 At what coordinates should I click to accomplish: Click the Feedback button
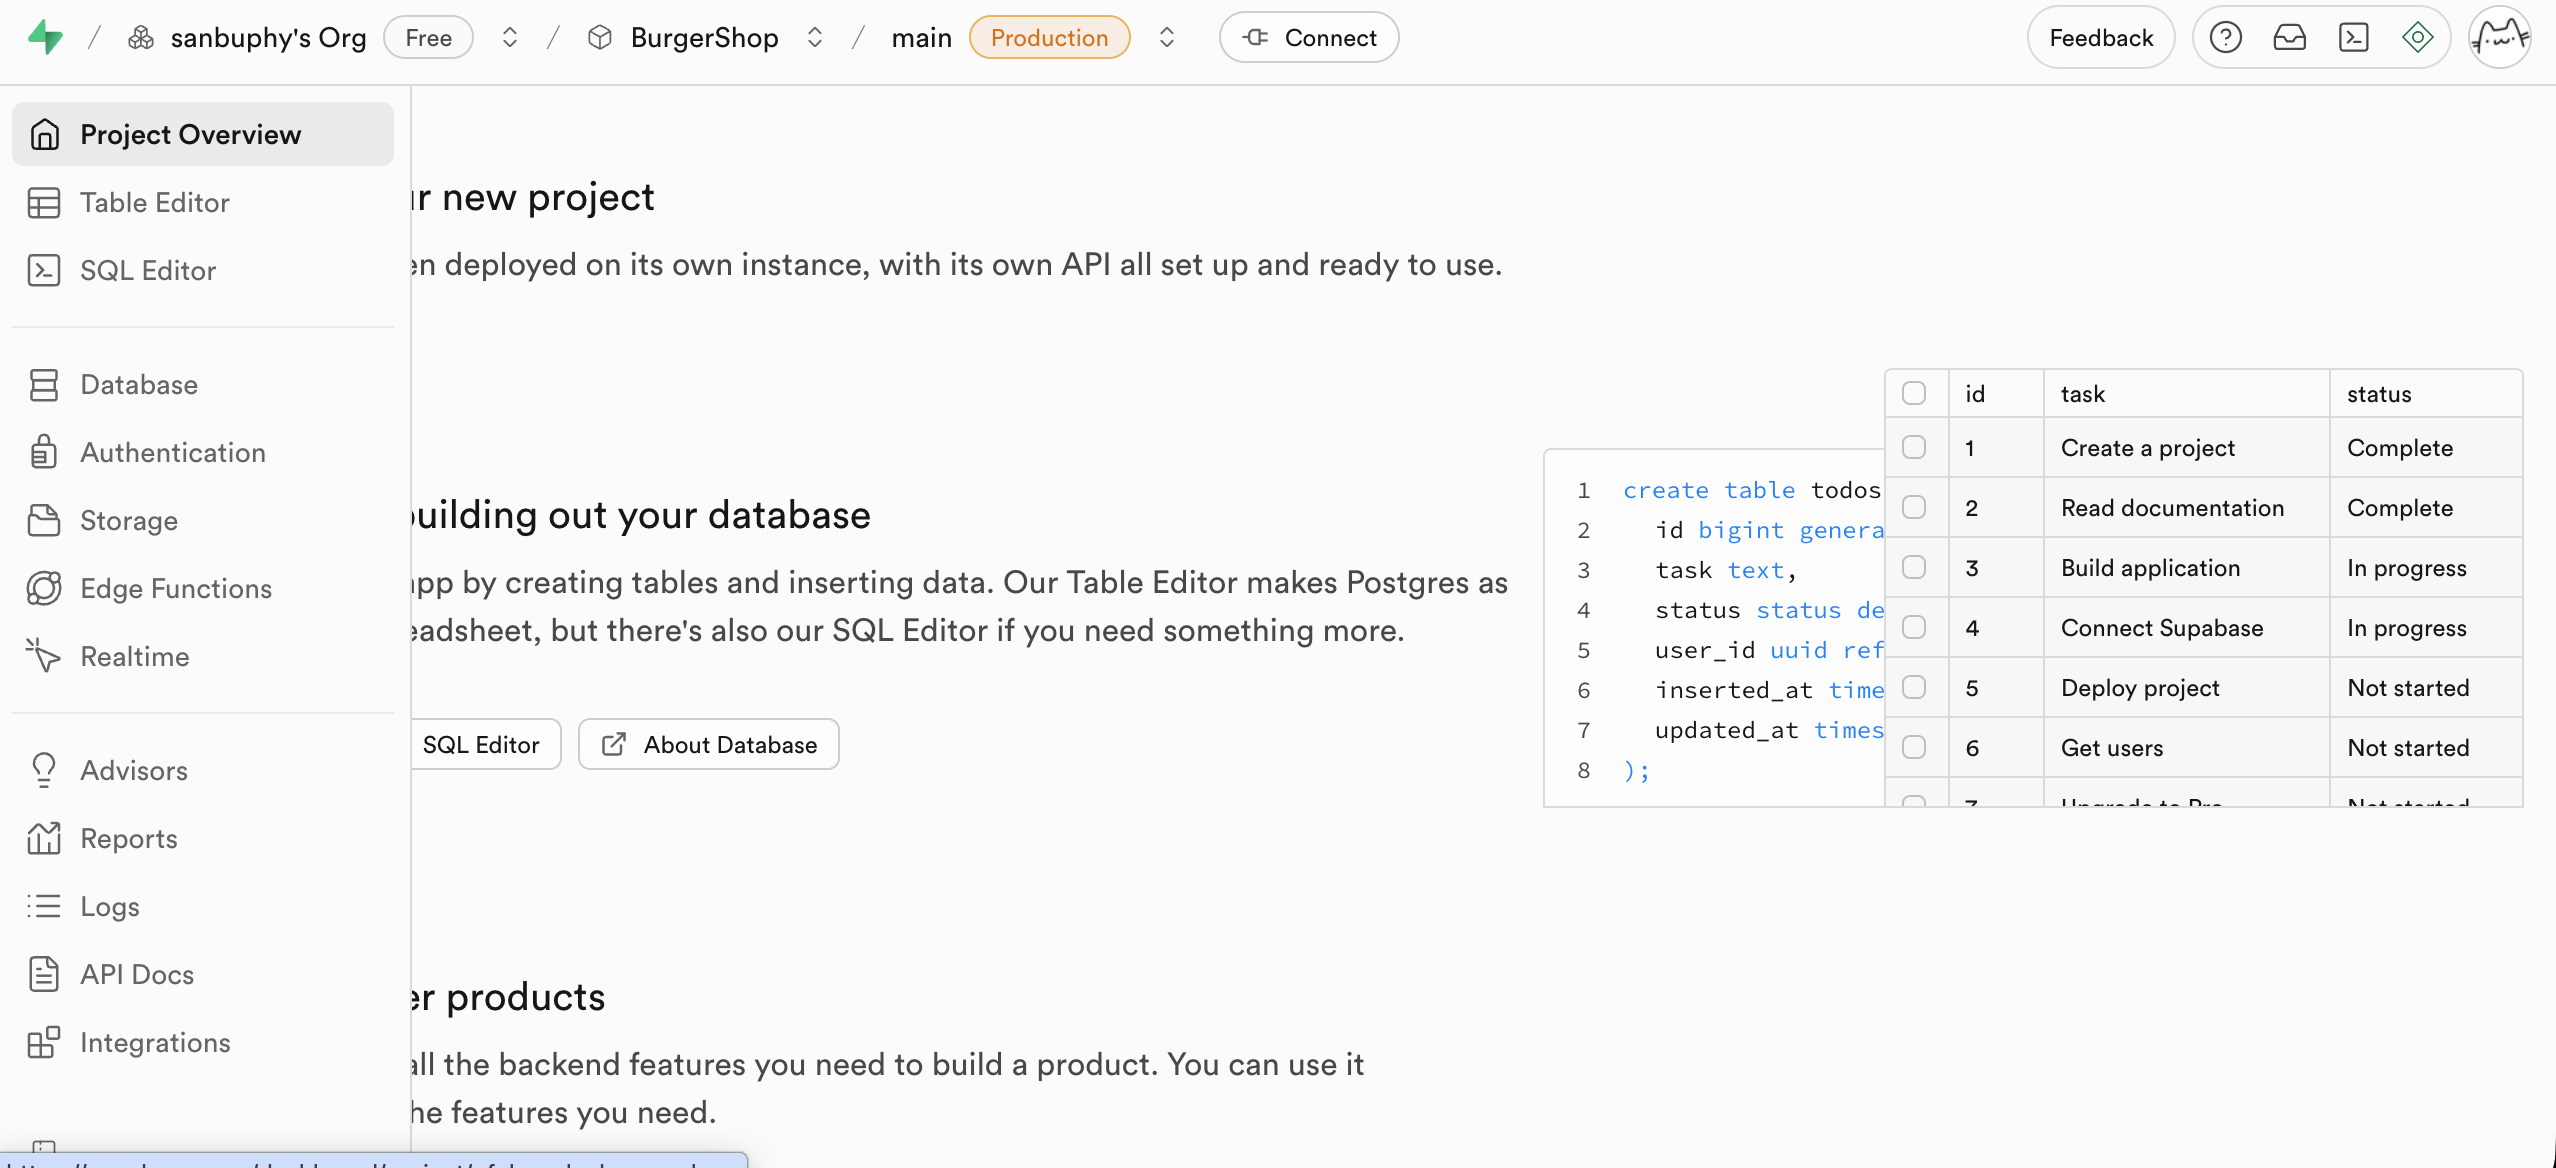point(2100,38)
